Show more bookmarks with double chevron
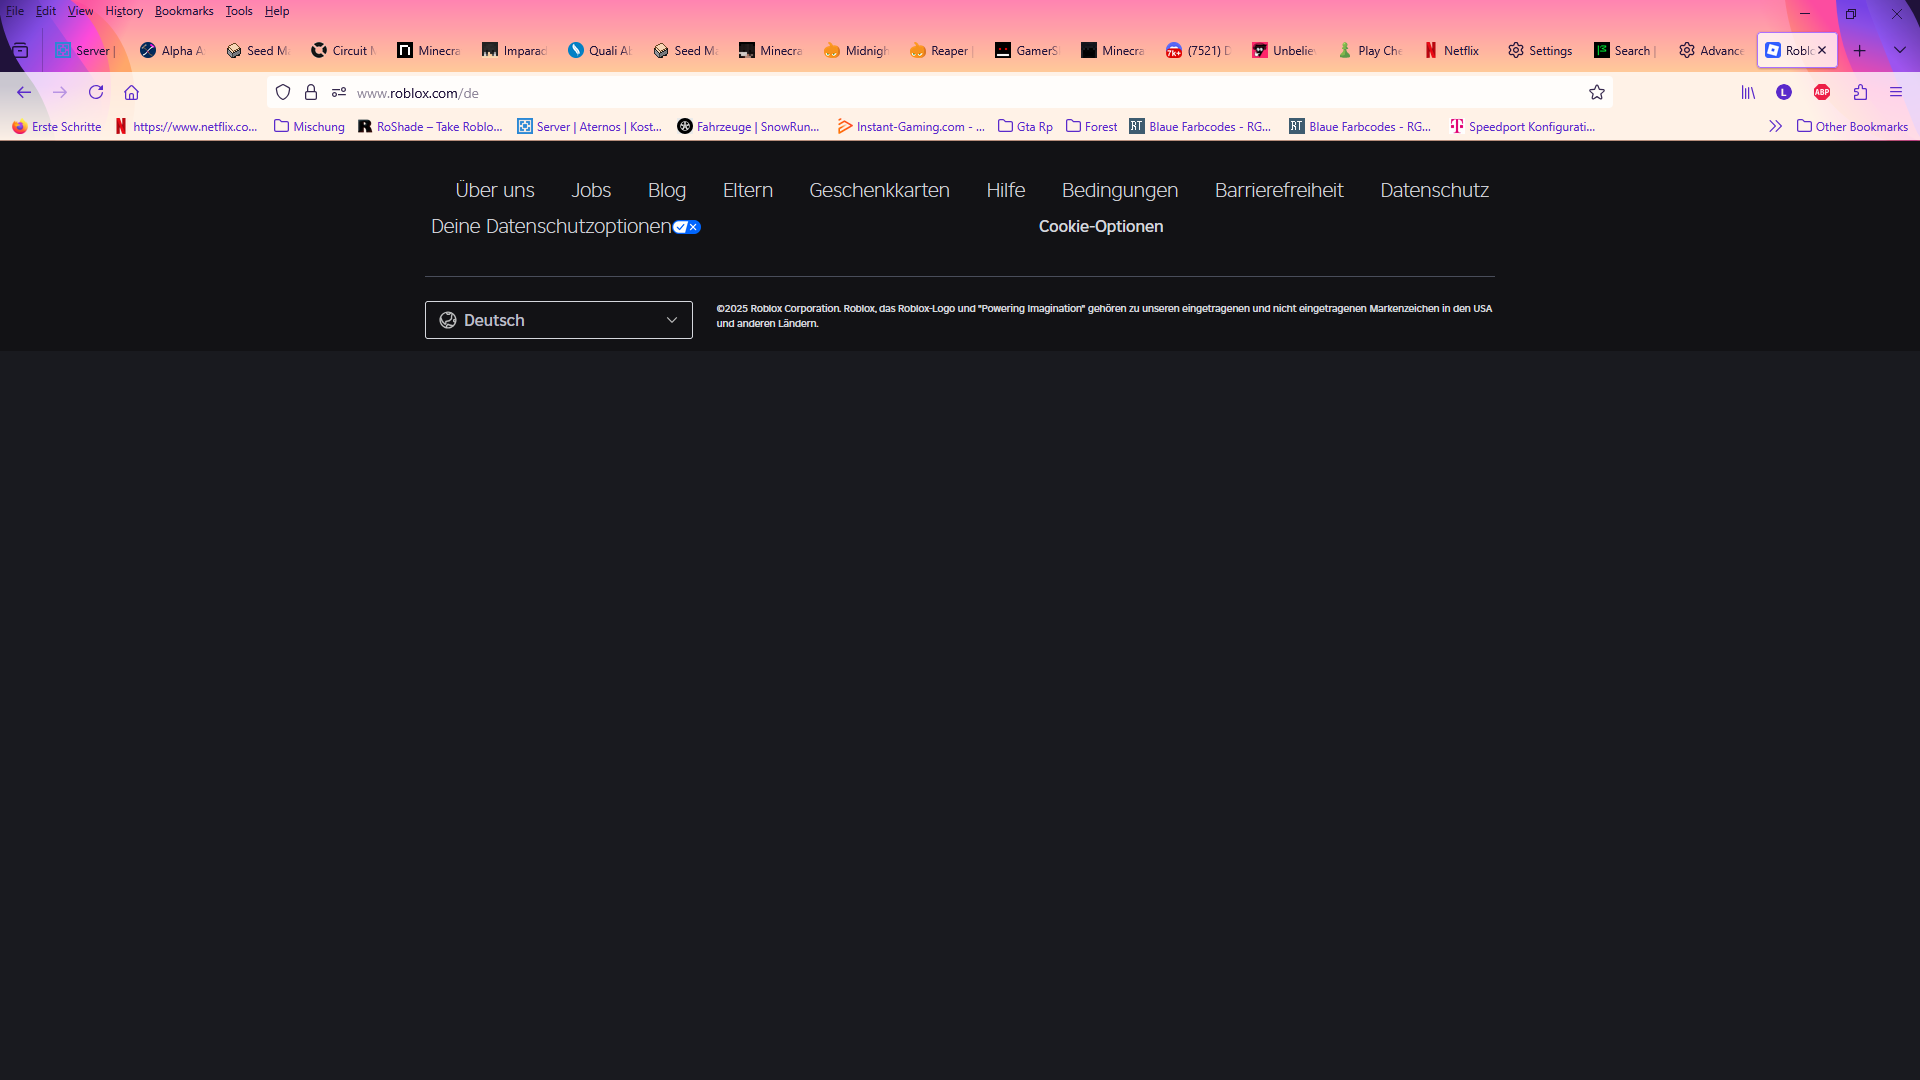Image resolution: width=1920 pixels, height=1080 pixels. point(1775,126)
